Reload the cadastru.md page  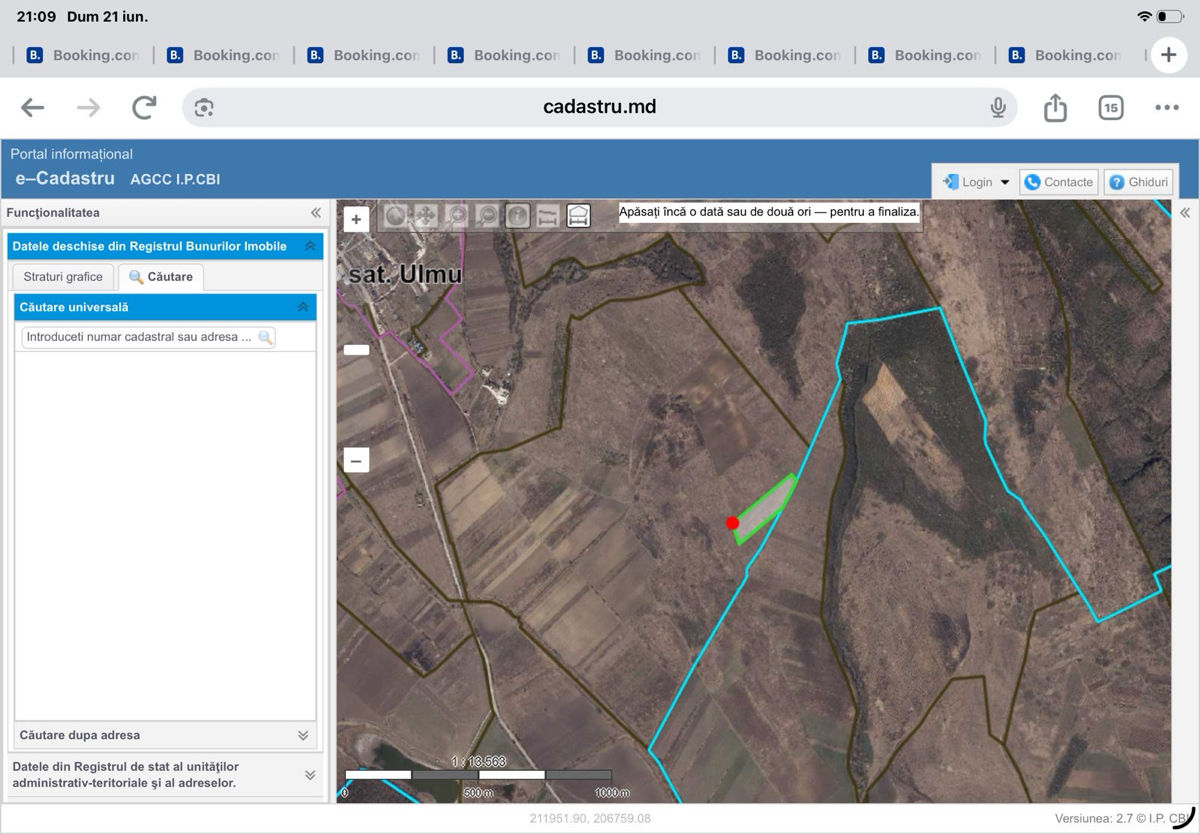tap(145, 107)
